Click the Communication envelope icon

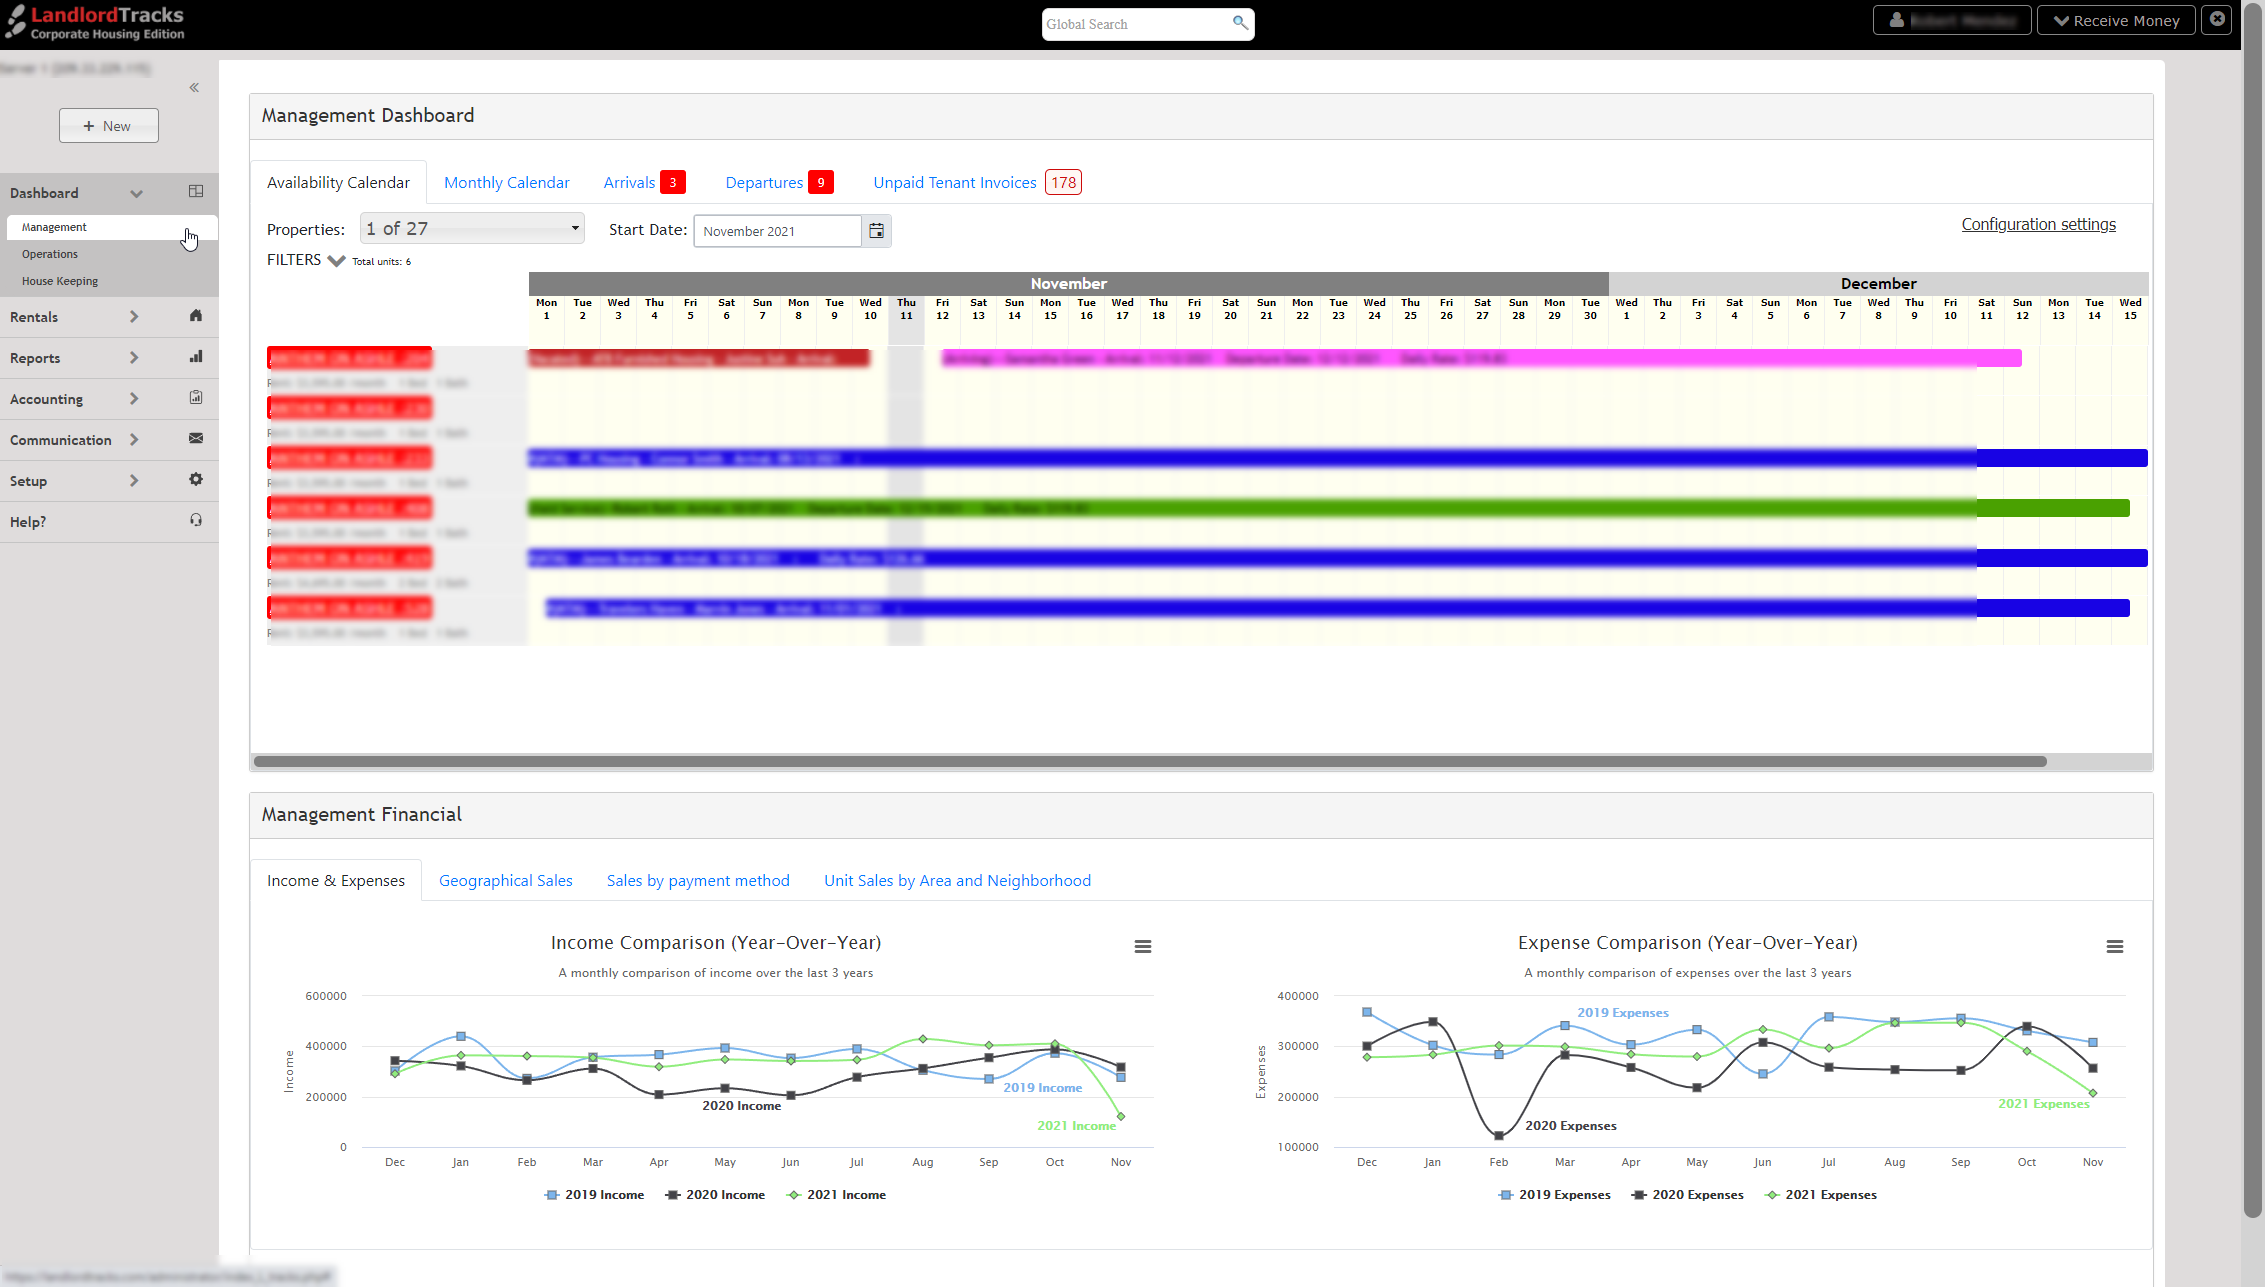point(196,439)
